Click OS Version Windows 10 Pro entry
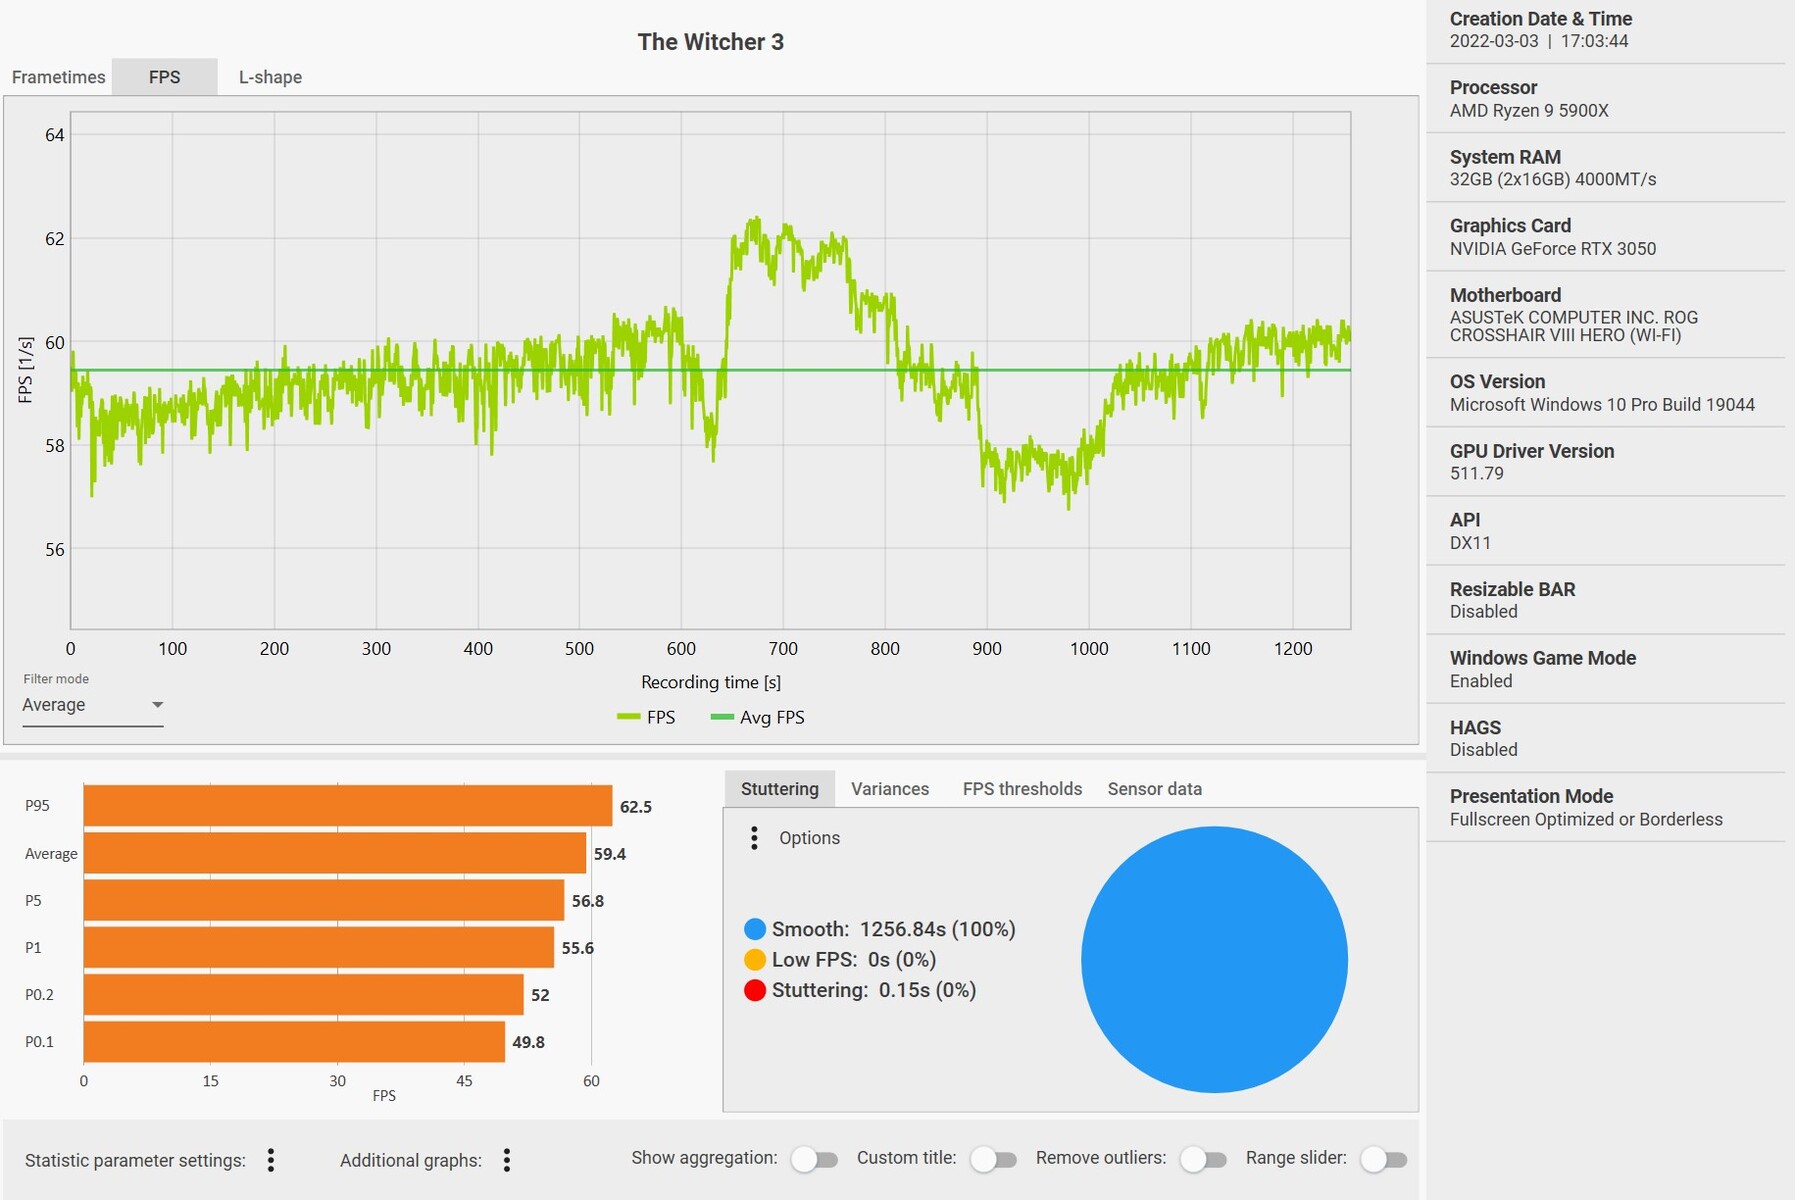This screenshot has height=1200, width=1795. (1606, 393)
